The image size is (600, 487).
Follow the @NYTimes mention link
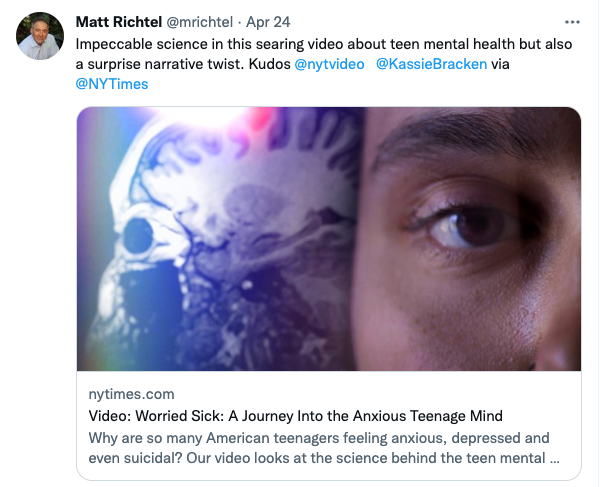(x=112, y=84)
